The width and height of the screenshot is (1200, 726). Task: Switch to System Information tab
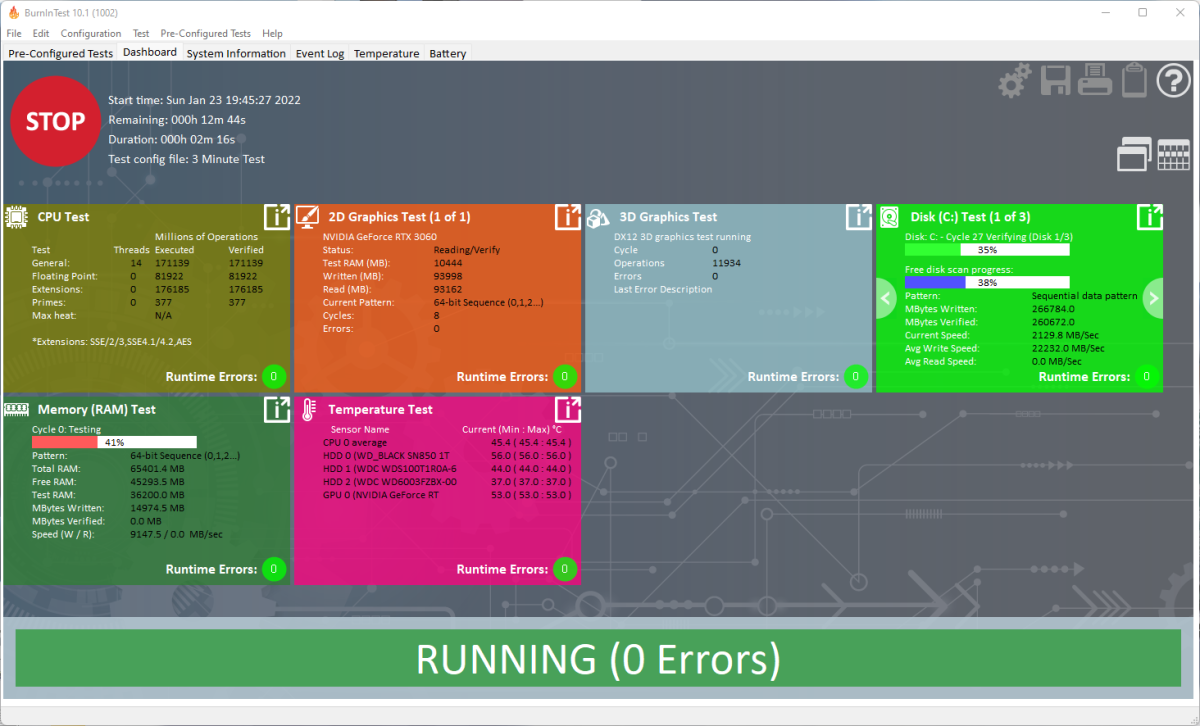[236, 53]
